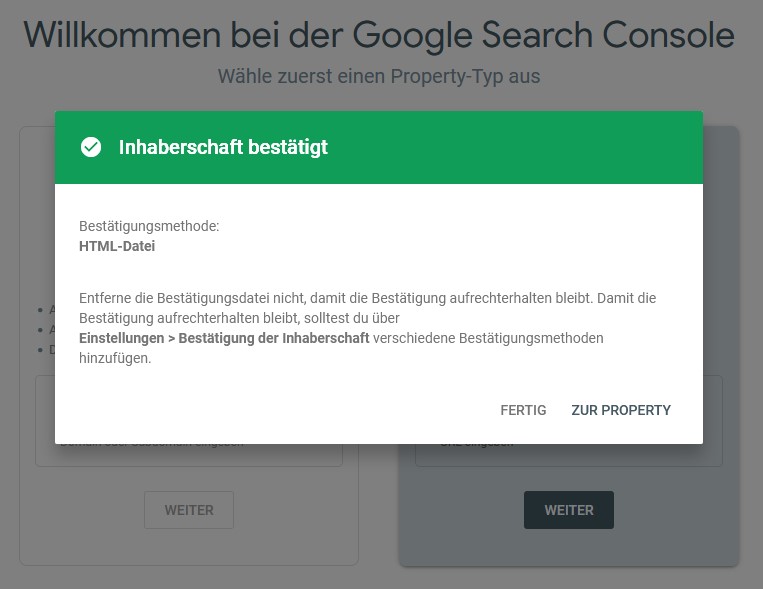Click bold "Einstellungen > Bestätigung der Inhaberschaft" text
The height and width of the screenshot is (589, 763).
click(x=224, y=338)
